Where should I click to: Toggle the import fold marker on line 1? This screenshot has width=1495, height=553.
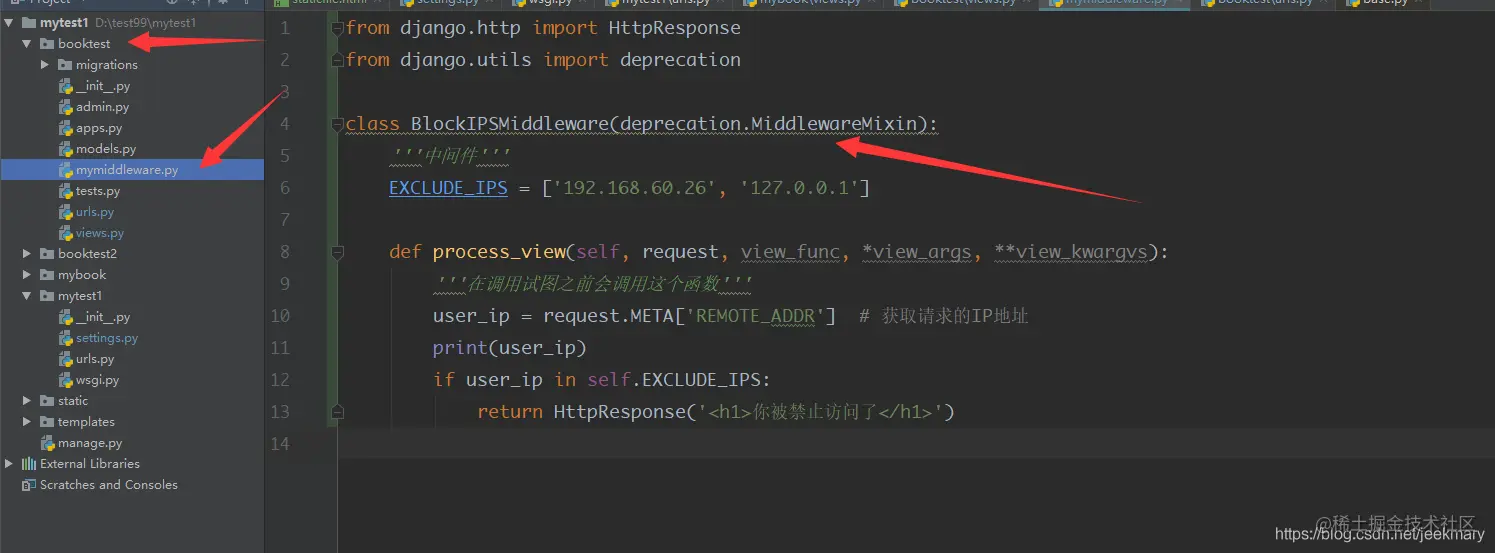coord(337,28)
